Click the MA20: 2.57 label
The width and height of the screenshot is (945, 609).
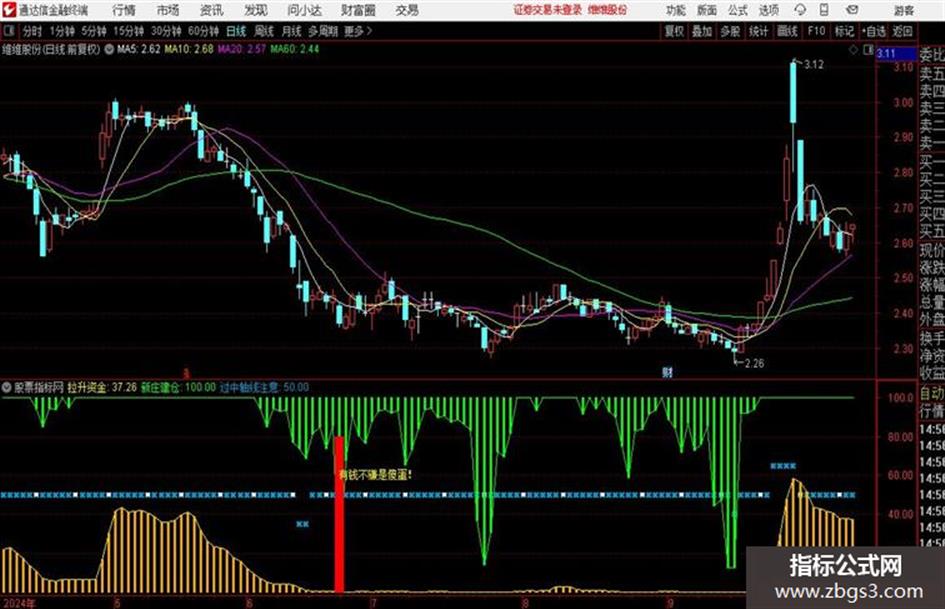coord(241,49)
